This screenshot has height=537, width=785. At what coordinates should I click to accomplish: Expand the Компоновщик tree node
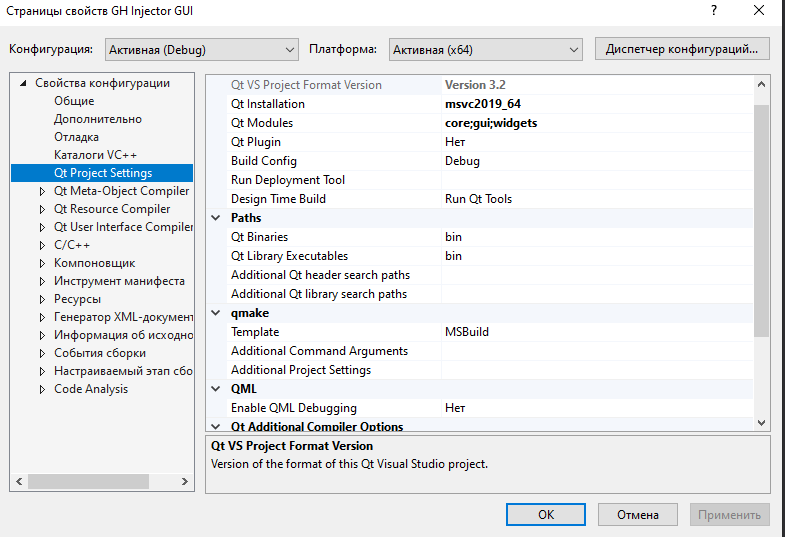tap(42, 263)
